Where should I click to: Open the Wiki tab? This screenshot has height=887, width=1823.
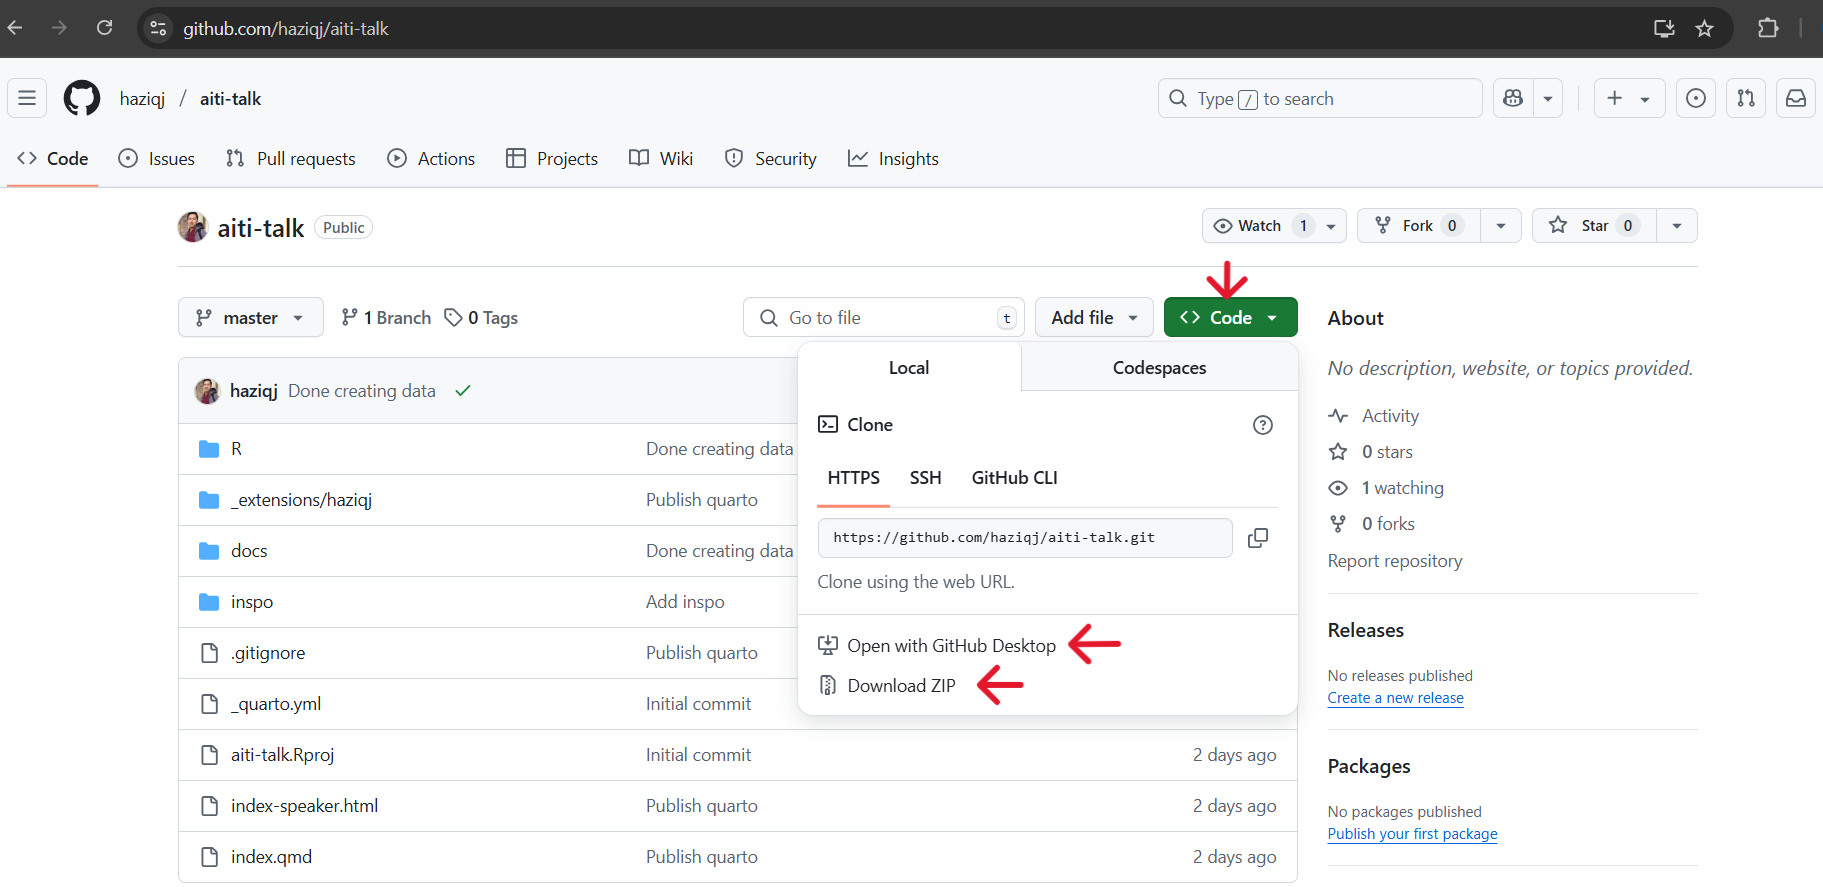pyautogui.click(x=661, y=158)
